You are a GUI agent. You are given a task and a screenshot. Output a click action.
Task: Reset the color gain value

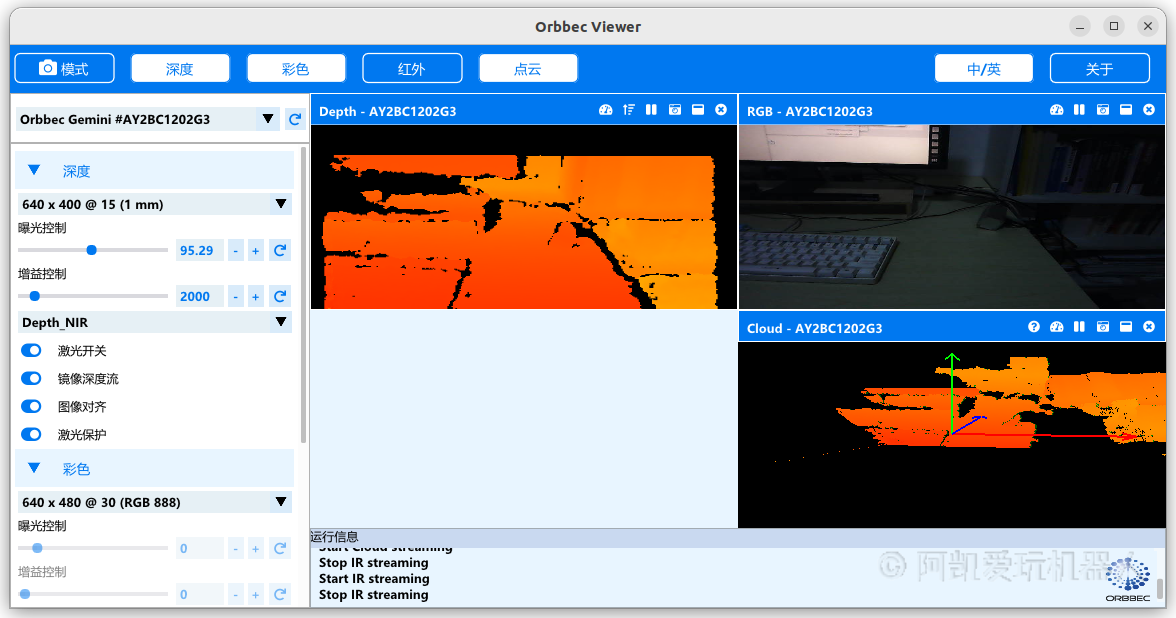pyautogui.click(x=280, y=594)
